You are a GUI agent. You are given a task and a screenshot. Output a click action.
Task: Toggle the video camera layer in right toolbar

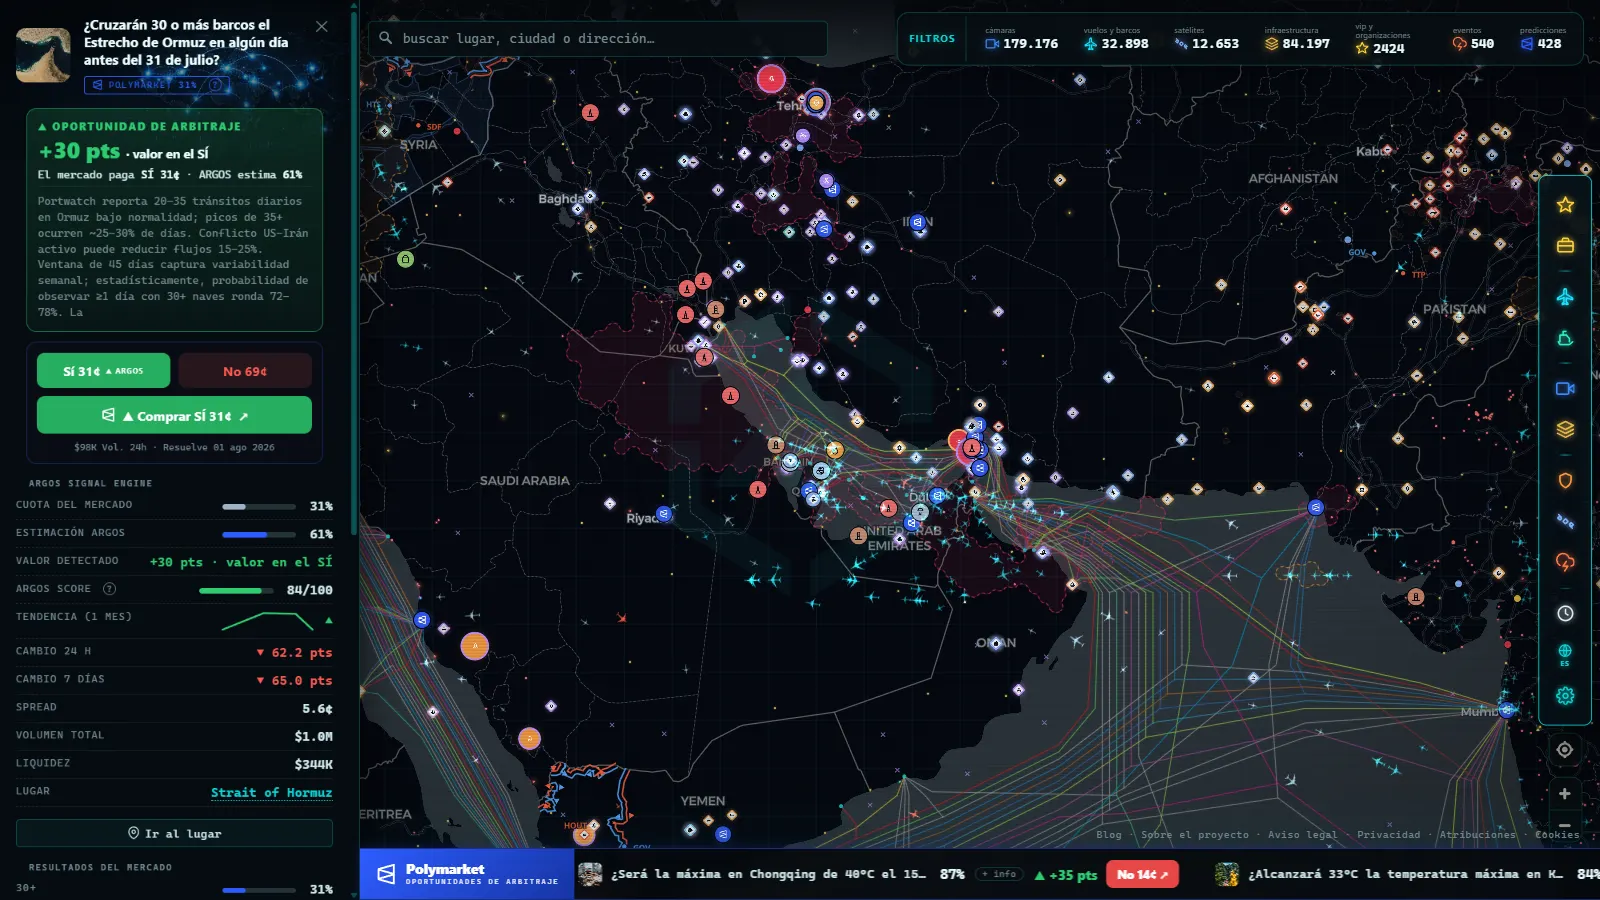point(1565,388)
